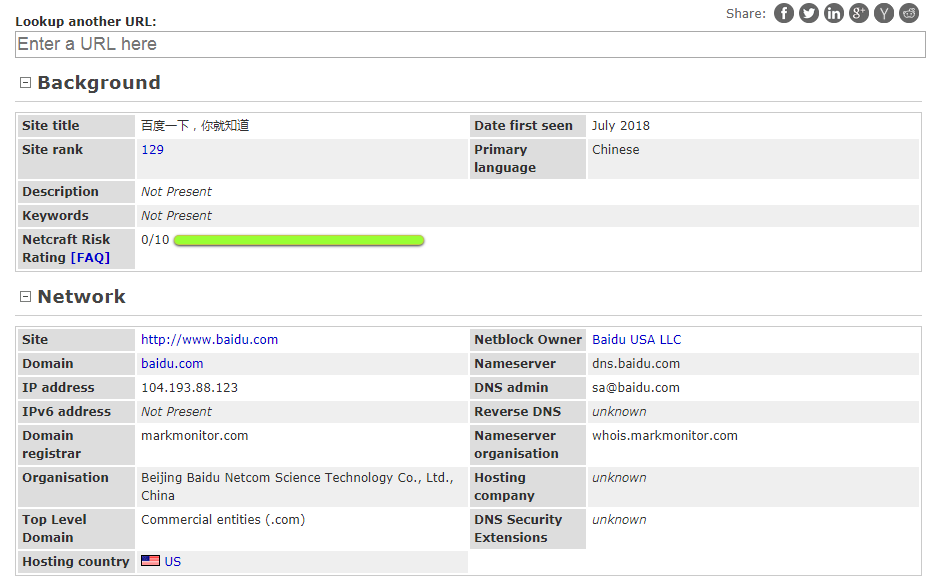The image size is (927, 580).
Task: Click the Background section heading
Action: pyautogui.click(x=99, y=83)
